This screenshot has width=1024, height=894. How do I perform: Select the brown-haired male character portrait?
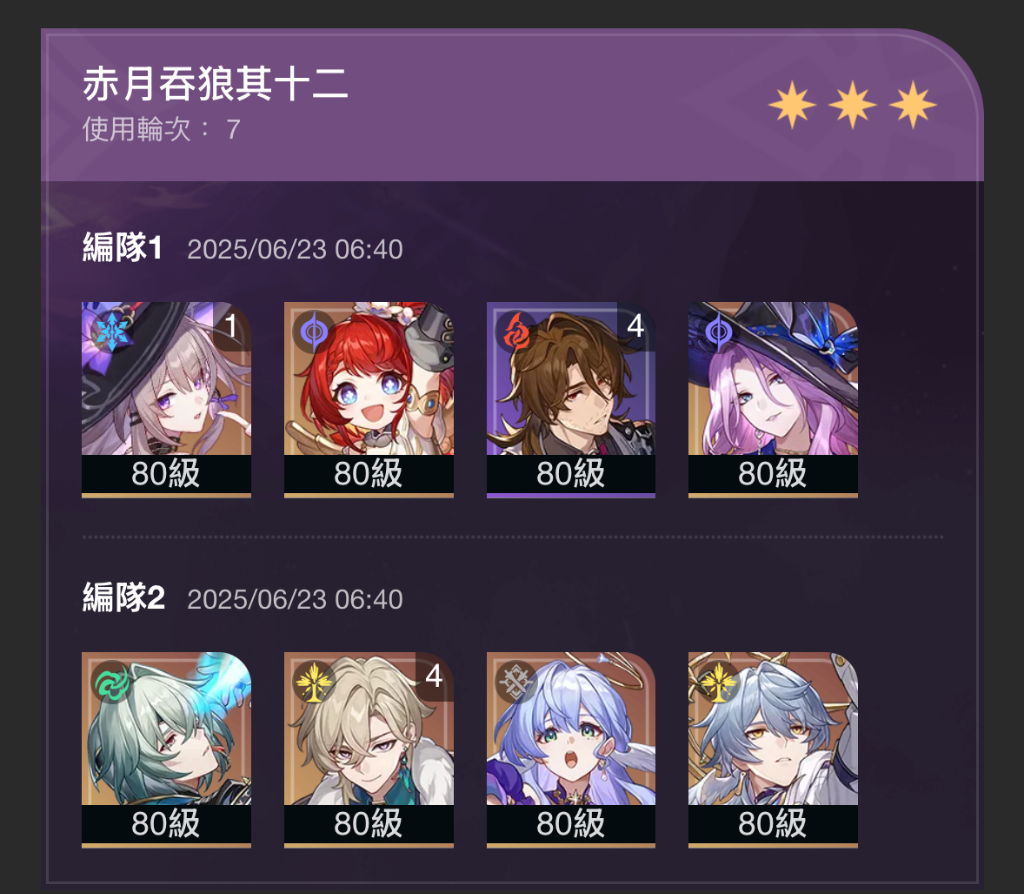(x=571, y=400)
